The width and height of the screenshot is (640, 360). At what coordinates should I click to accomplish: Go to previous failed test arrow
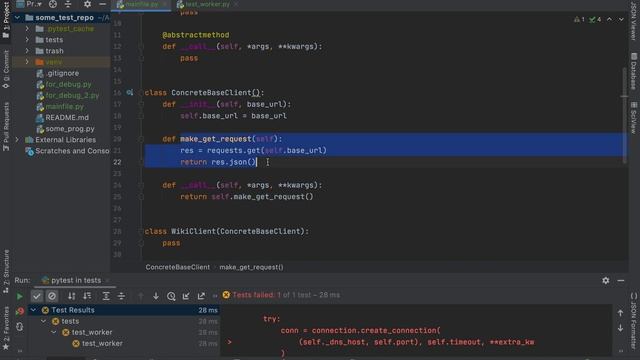[x=141, y=296]
